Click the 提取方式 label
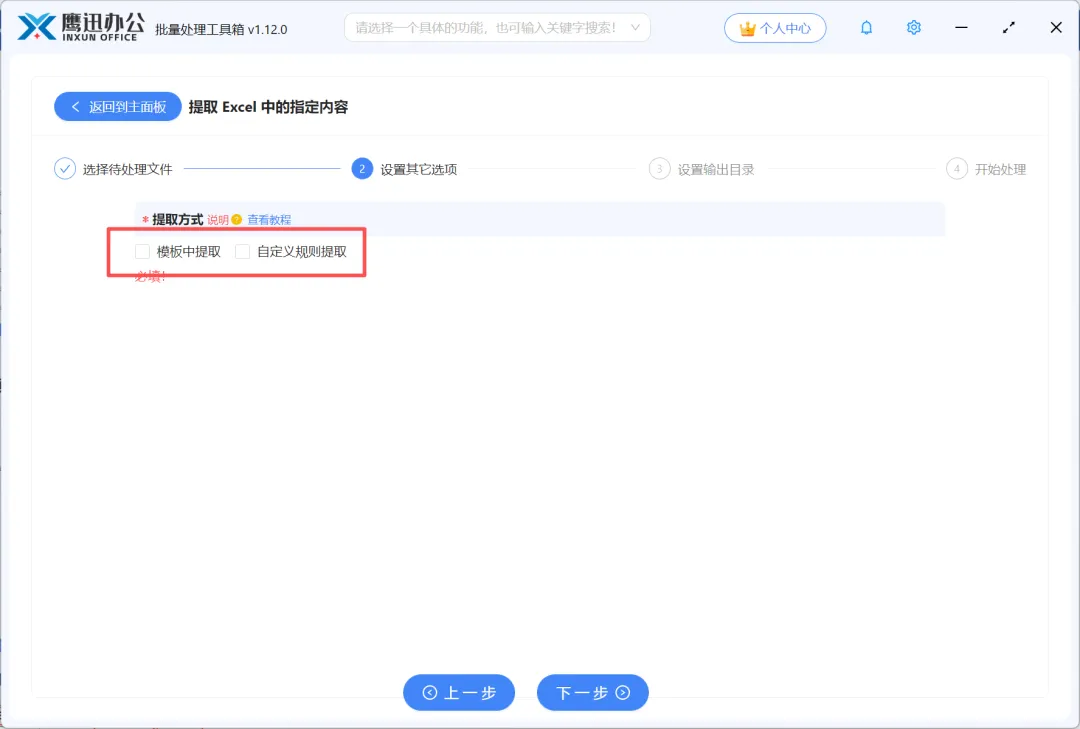Screen dimensions: 1080x729 (x=178, y=220)
